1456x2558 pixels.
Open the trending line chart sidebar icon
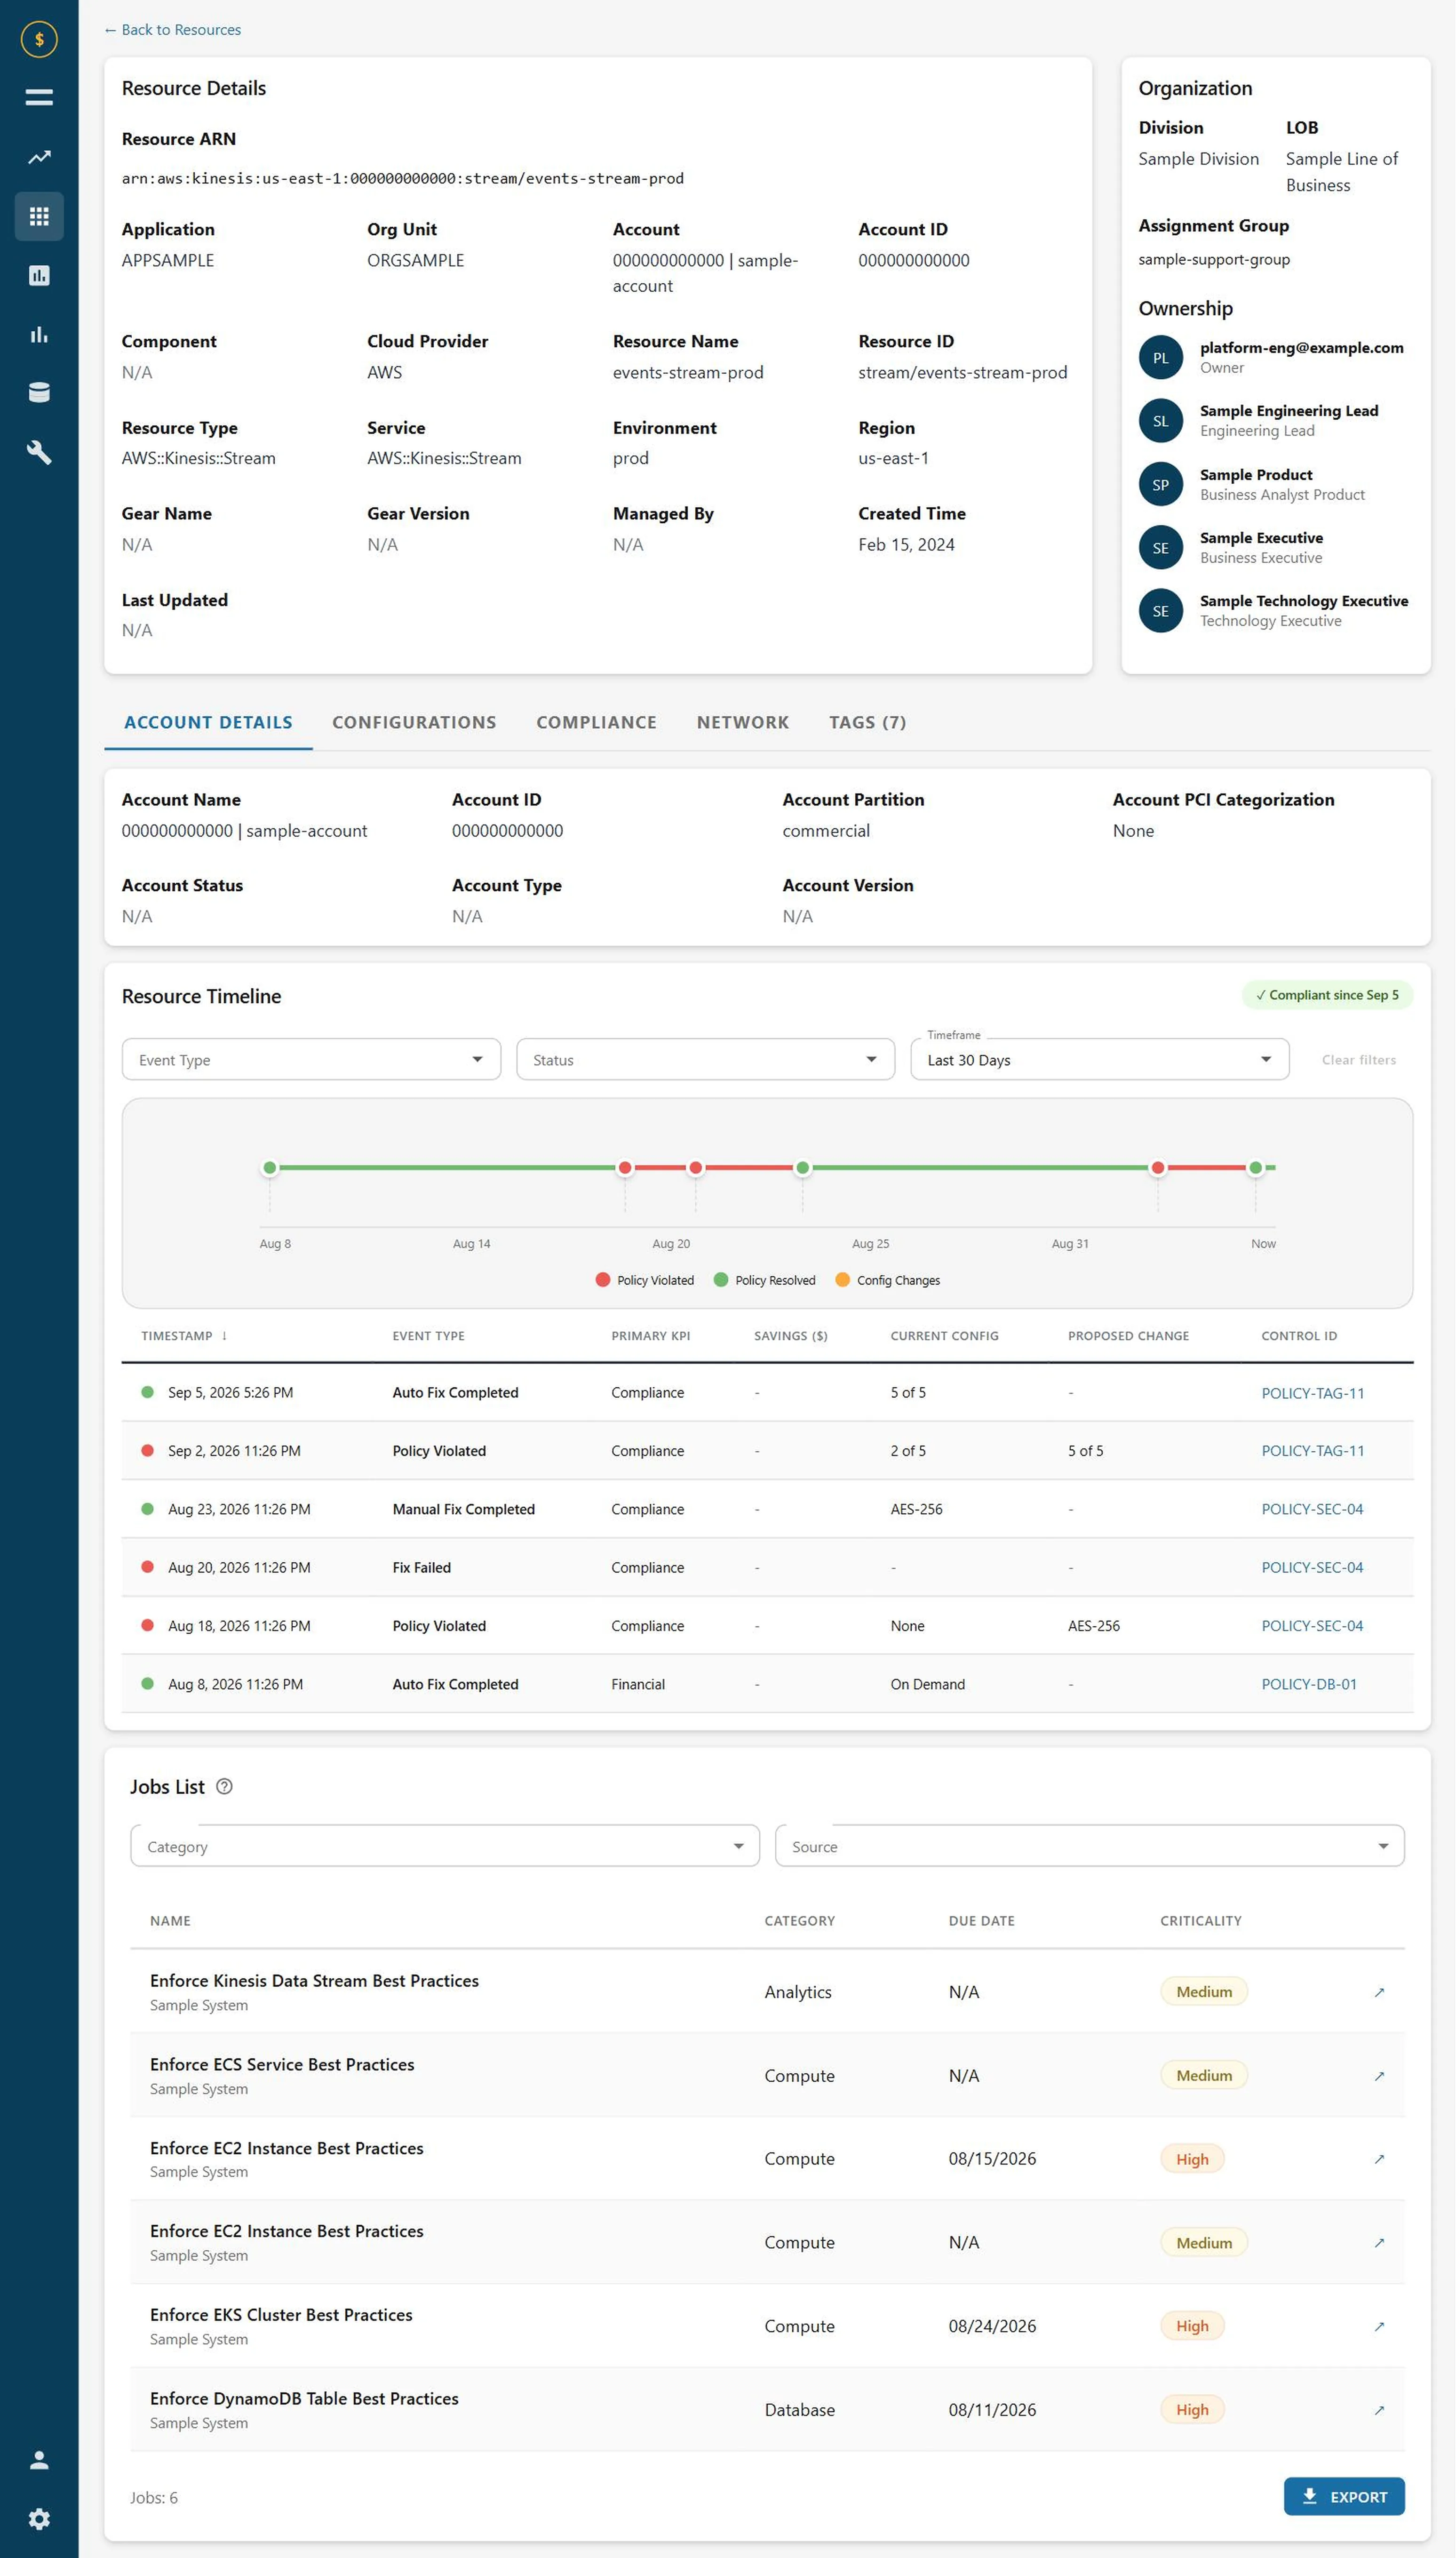[x=39, y=157]
